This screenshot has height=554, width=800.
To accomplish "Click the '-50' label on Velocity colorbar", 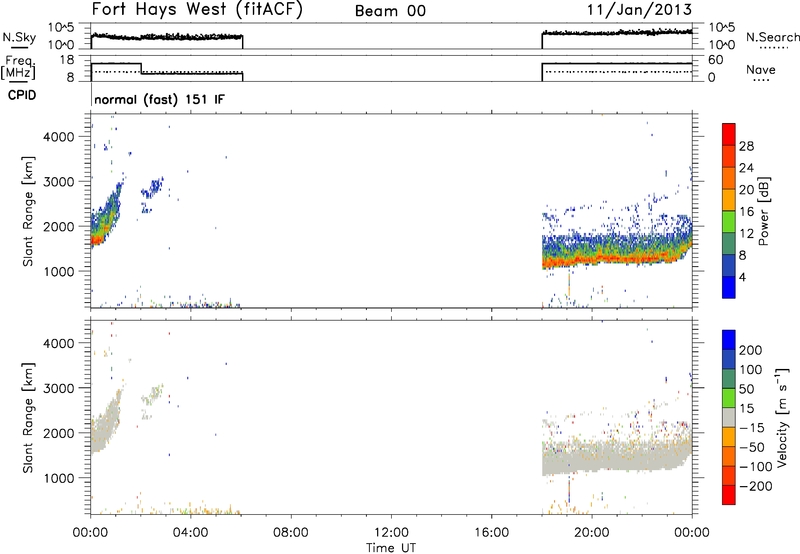I will (750, 447).
